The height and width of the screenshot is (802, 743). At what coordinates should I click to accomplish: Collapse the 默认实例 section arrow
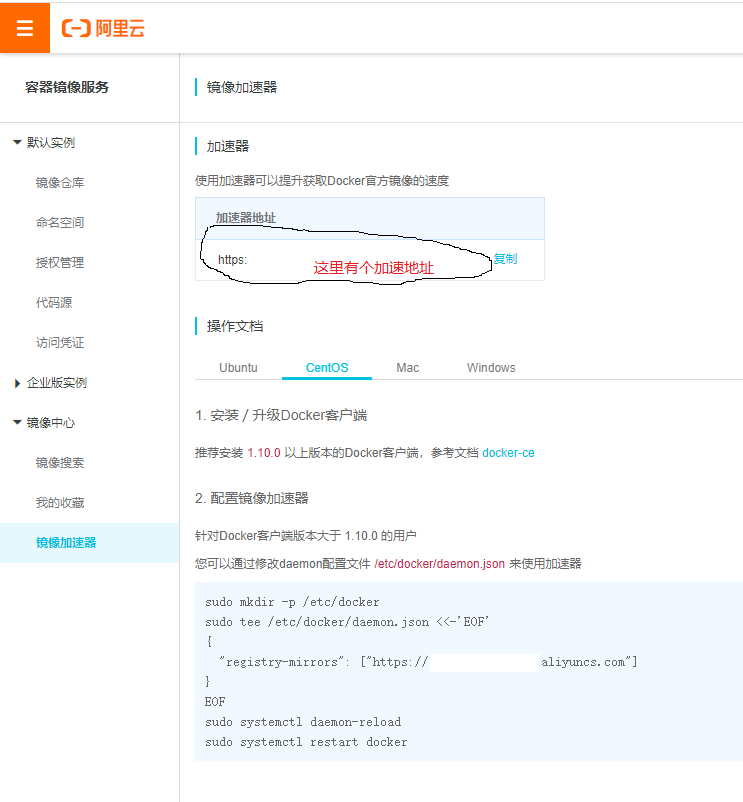(17, 142)
